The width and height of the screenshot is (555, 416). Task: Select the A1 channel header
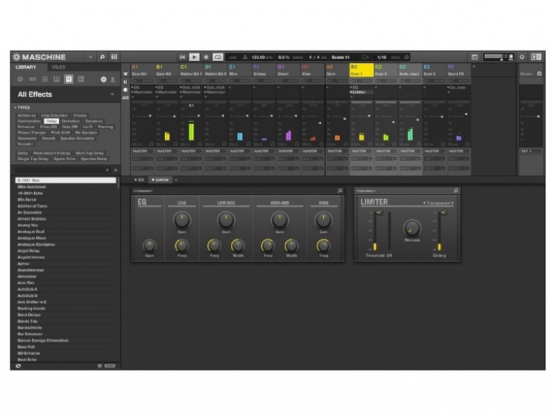143,70
